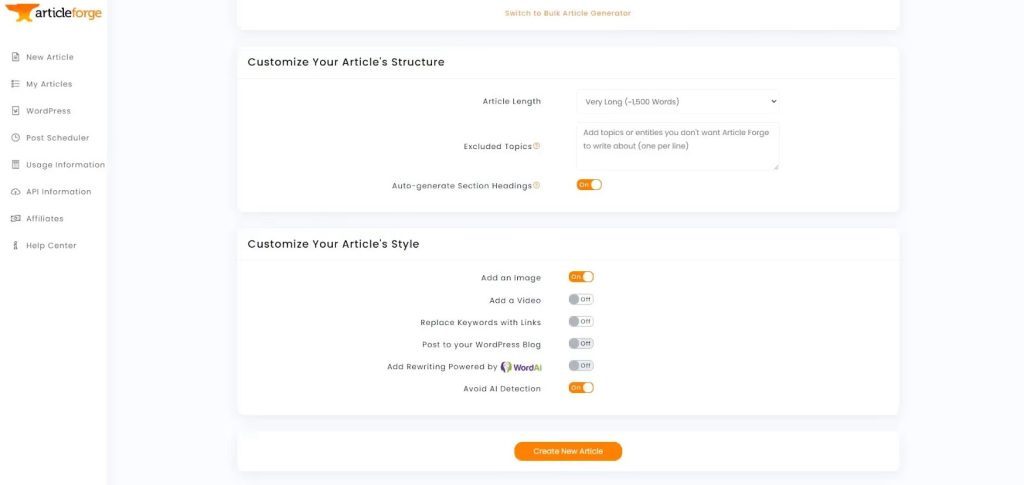Go to My Articles
The height and width of the screenshot is (485, 1024).
point(49,84)
